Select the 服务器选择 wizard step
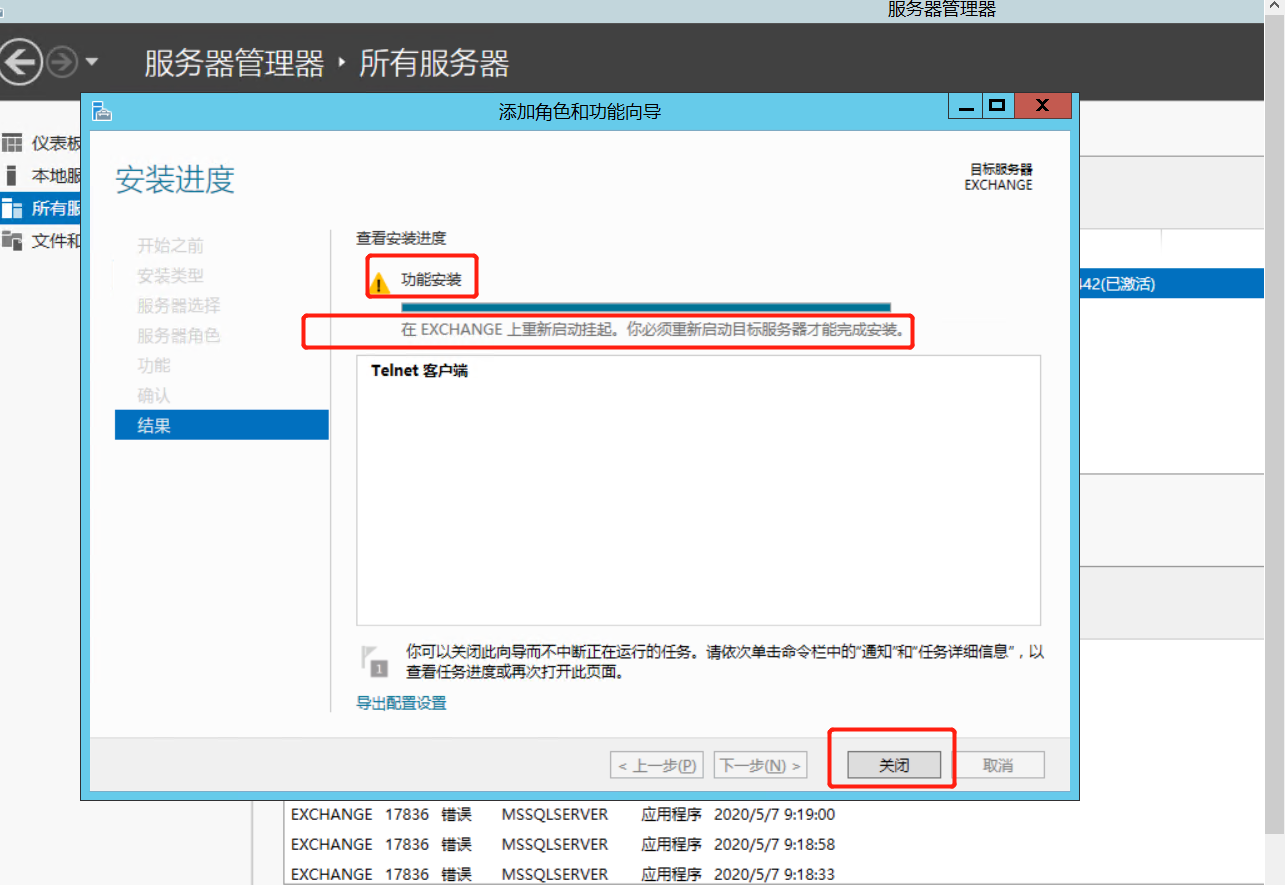This screenshot has width=1285, height=885. tap(179, 305)
